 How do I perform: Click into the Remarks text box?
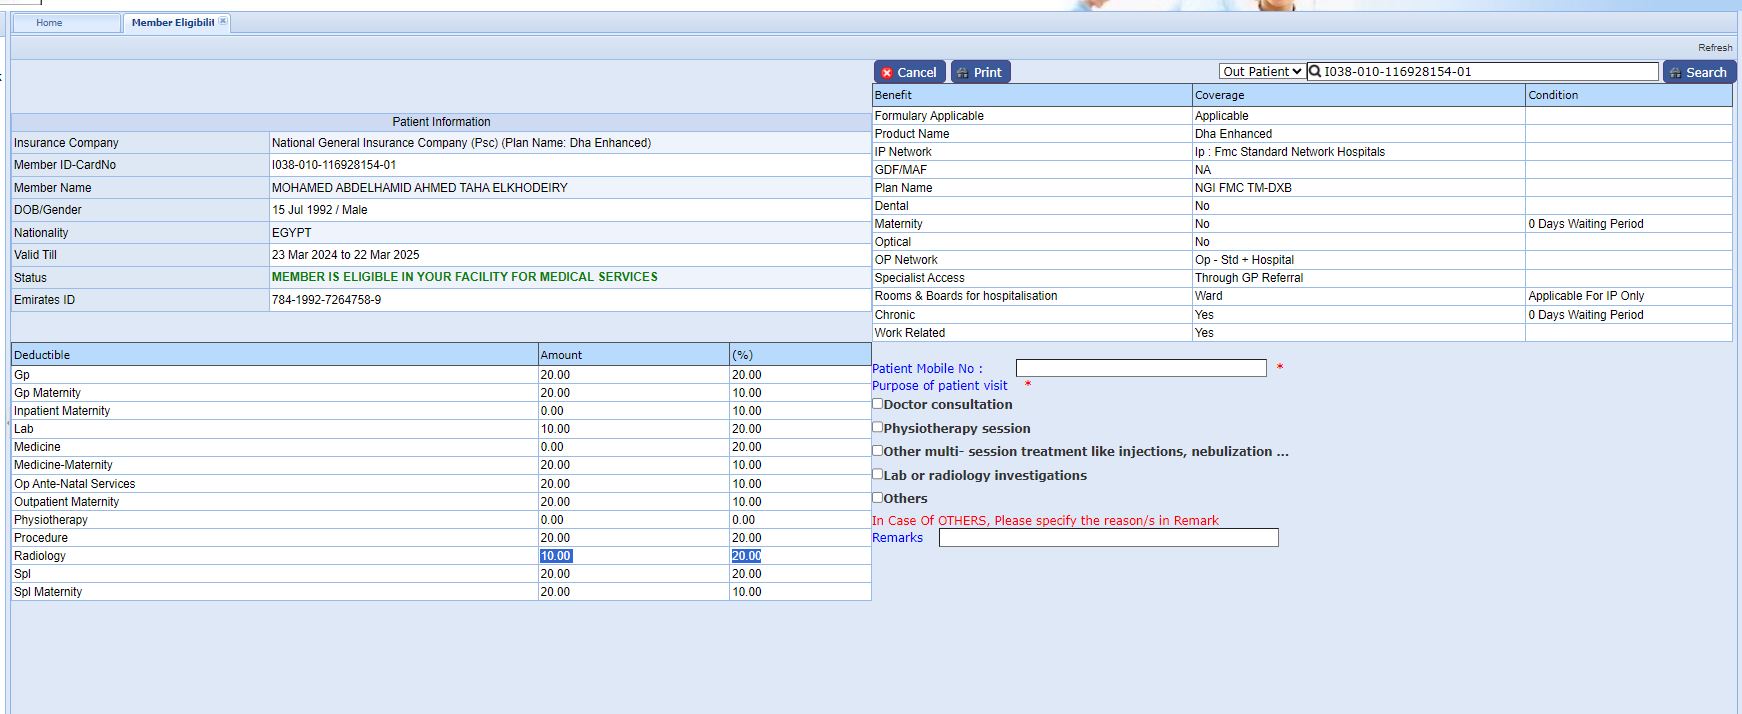pyautogui.click(x=1108, y=538)
